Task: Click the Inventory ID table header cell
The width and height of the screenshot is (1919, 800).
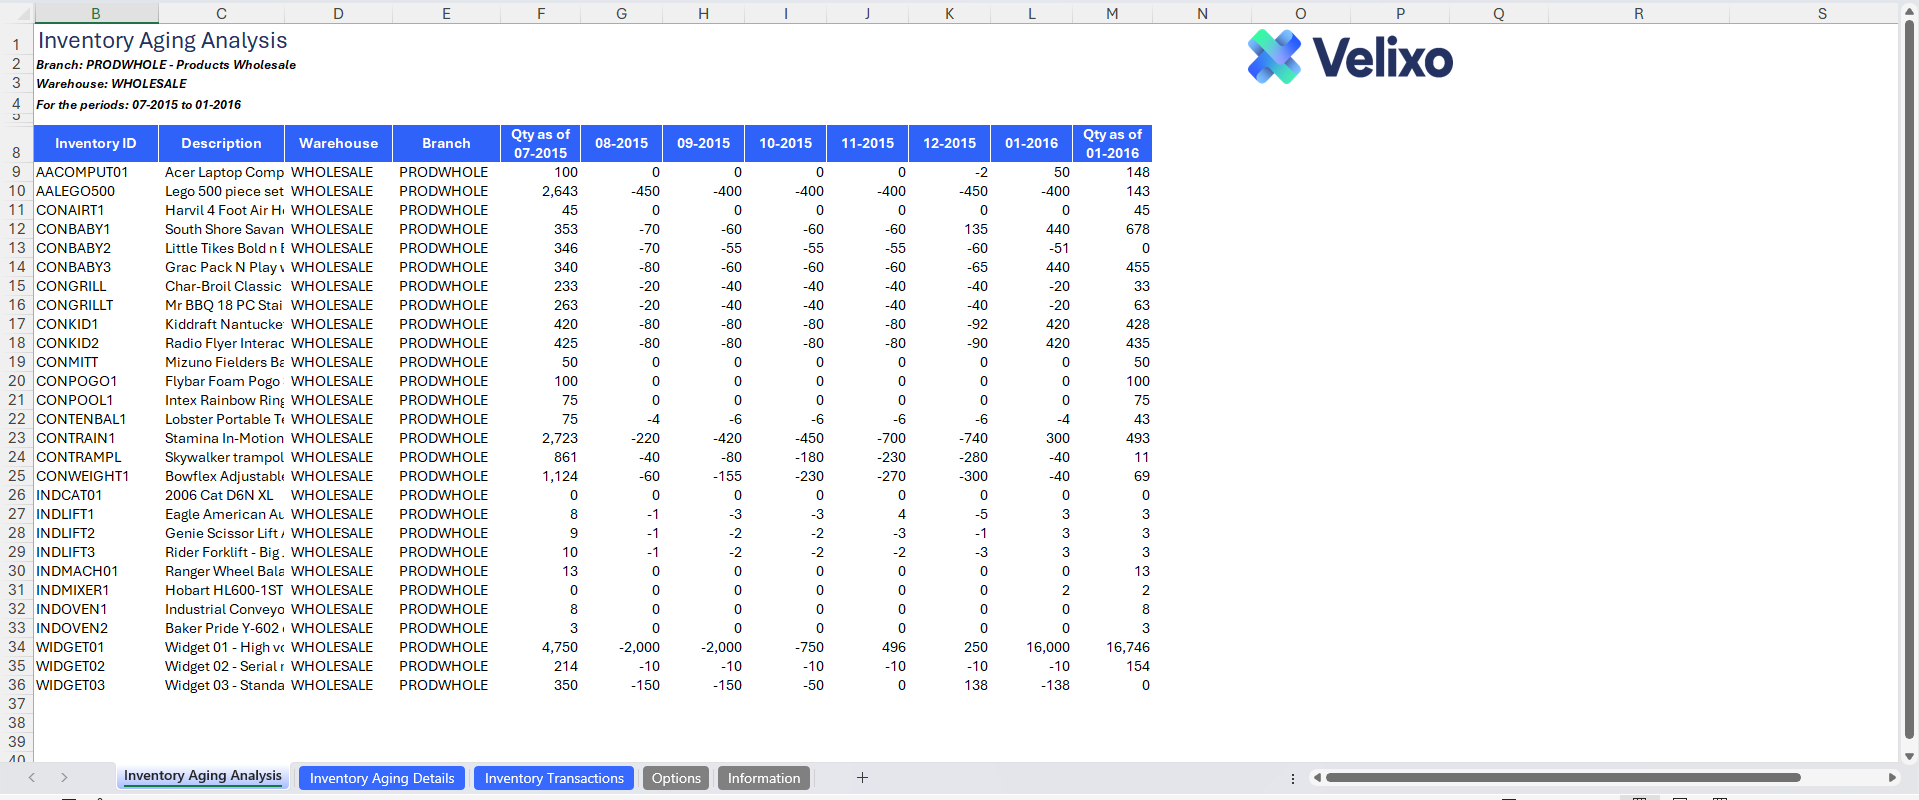Action: click(x=96, y=143)
